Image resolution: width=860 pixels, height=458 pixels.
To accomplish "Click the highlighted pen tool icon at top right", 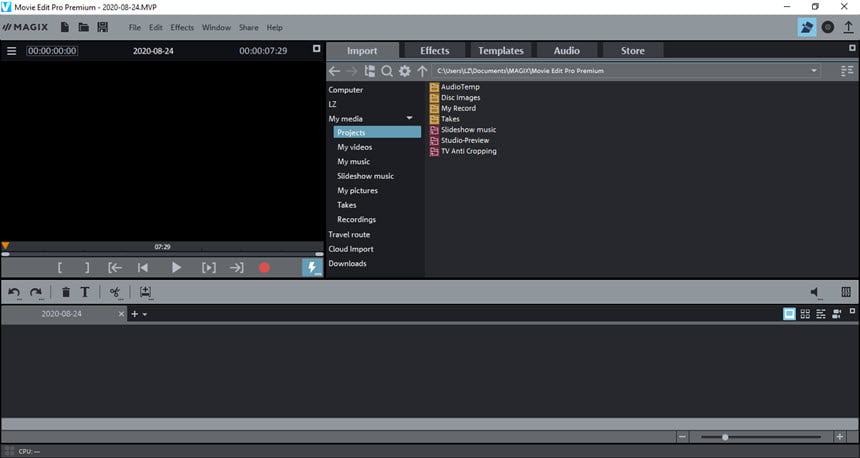I will [x=806, y=27].
